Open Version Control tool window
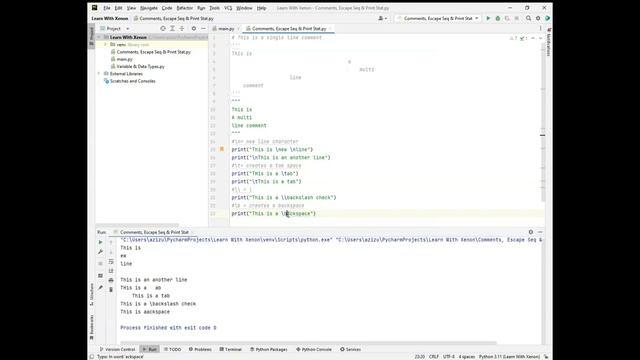Viewport: 640px width, 360px height. [x=118, y=349]
